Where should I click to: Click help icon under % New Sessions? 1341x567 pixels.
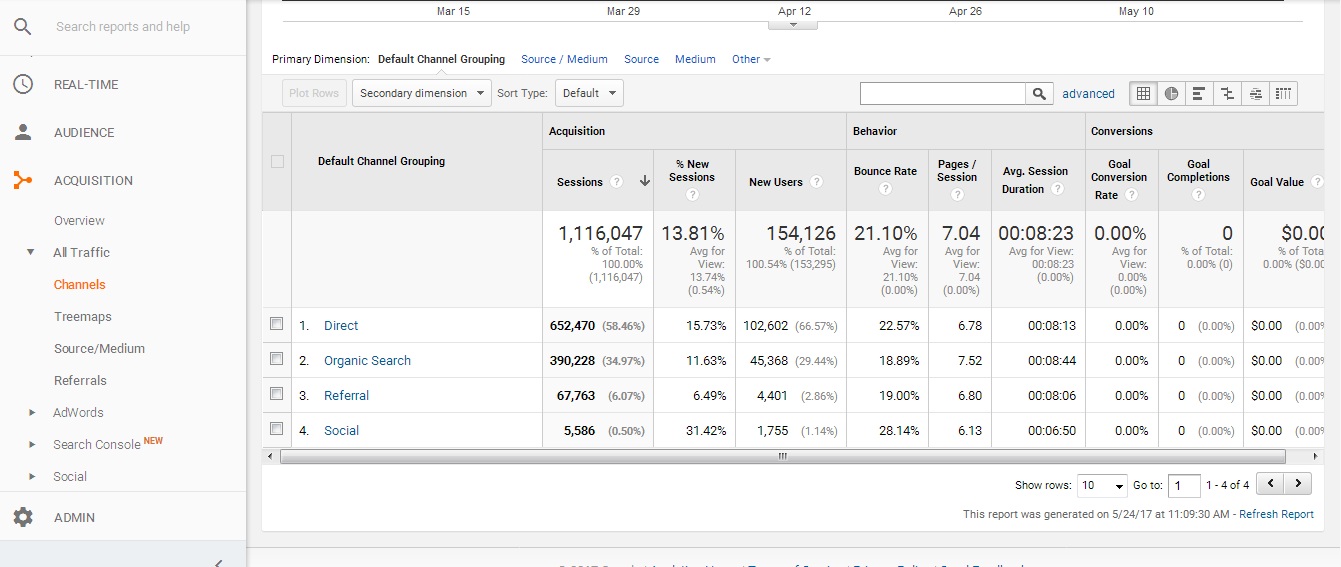[692, 194]
